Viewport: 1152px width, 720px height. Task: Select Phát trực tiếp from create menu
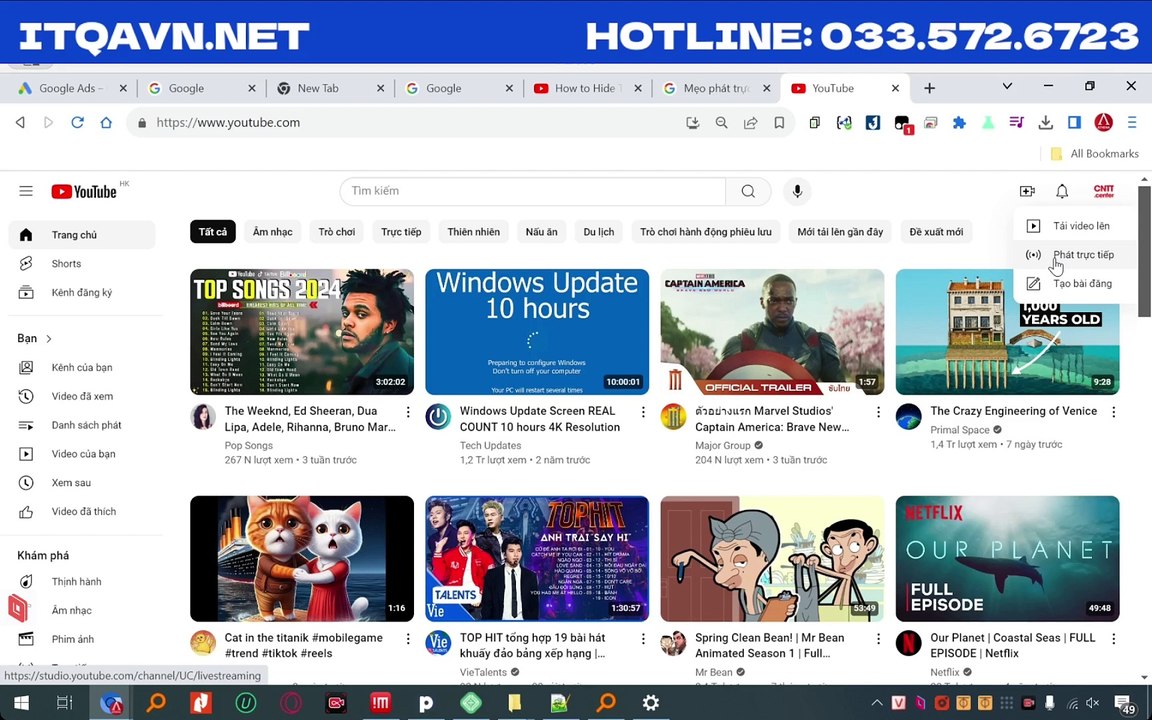pos(1074,255)
